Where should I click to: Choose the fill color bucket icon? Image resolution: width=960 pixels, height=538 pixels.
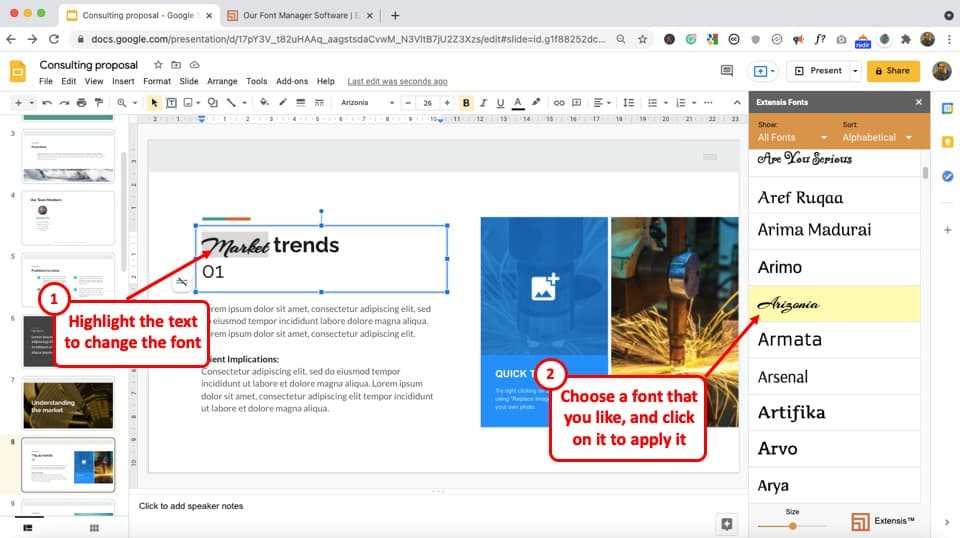point(264,103)
